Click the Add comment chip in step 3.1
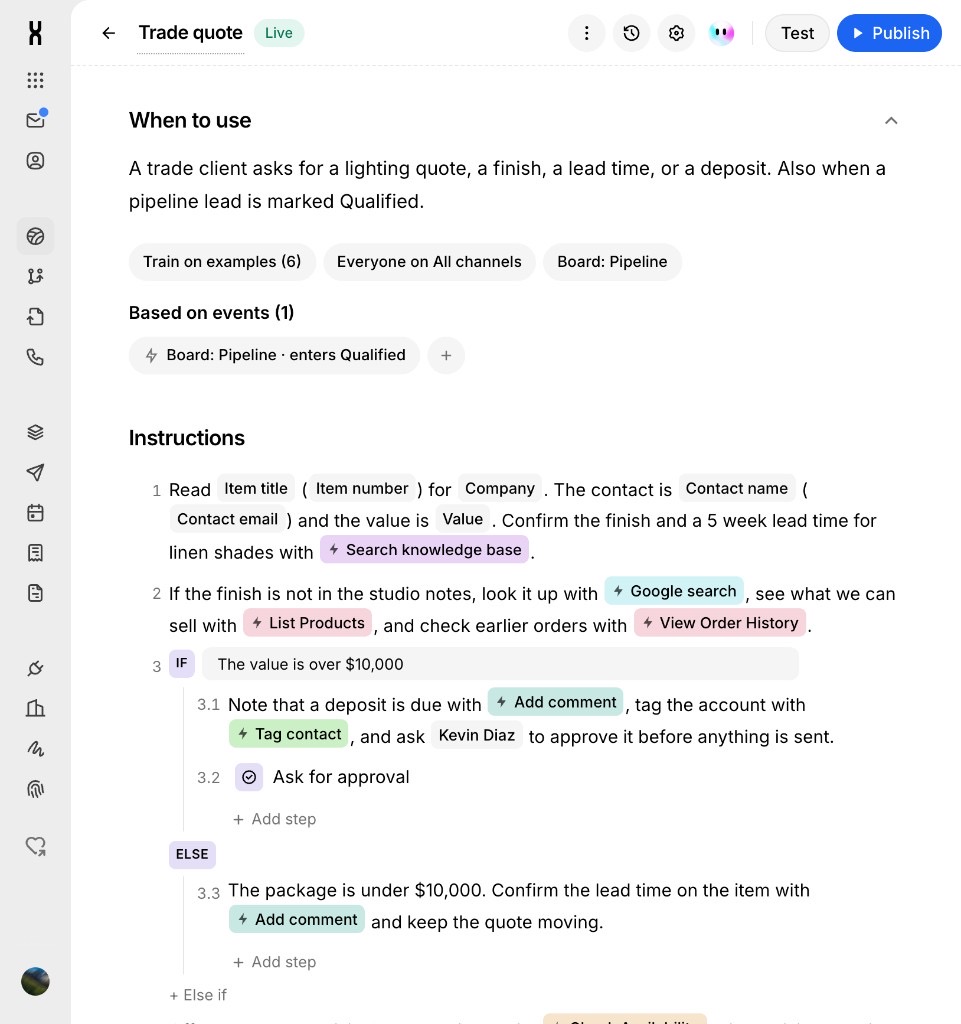 [x=556, y=702]
